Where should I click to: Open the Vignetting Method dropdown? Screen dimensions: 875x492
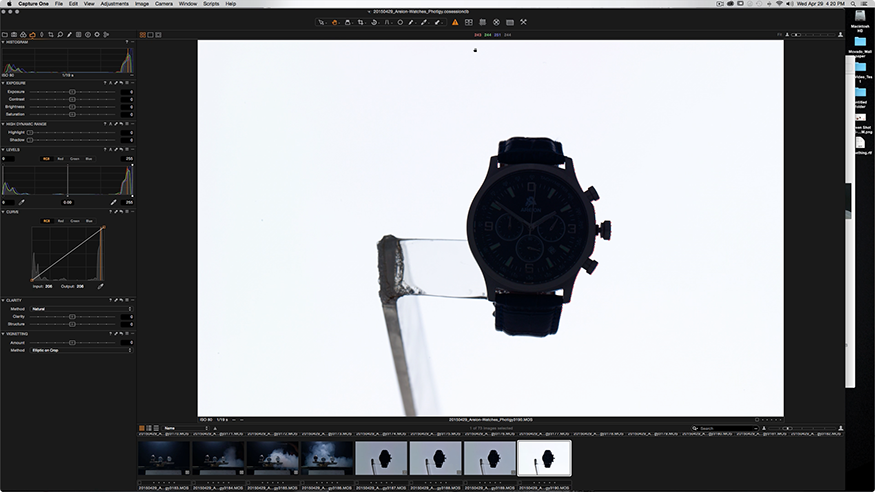pos(81,350)
